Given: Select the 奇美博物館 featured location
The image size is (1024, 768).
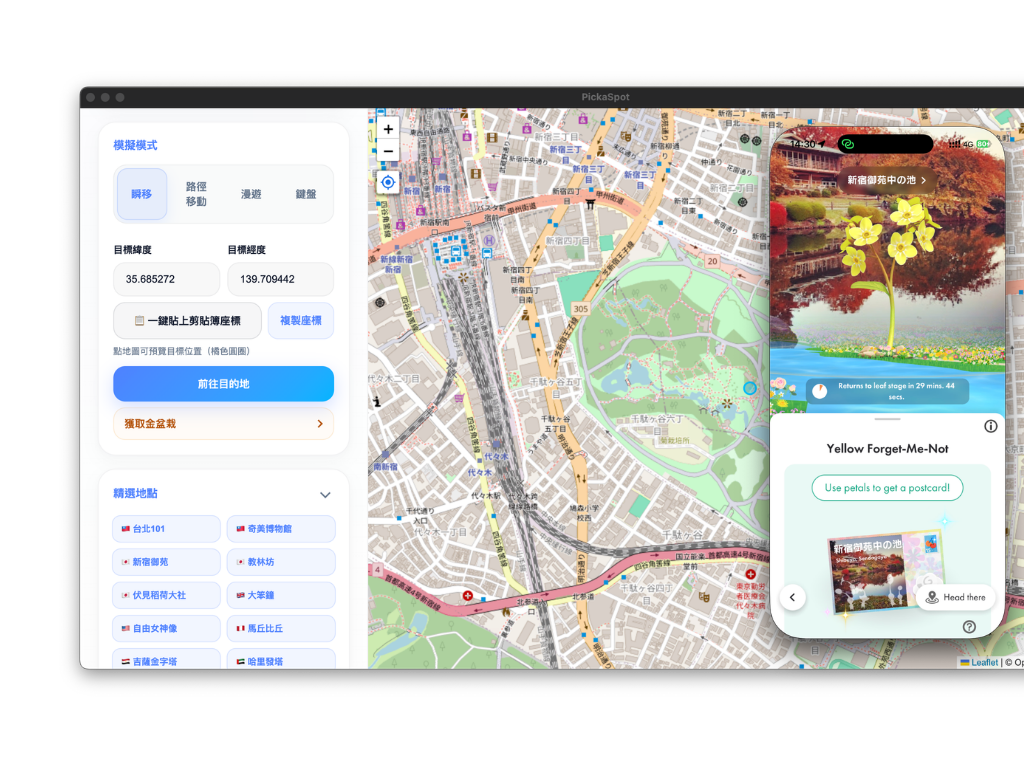Looking at the screenshot, I should (281, 529).
